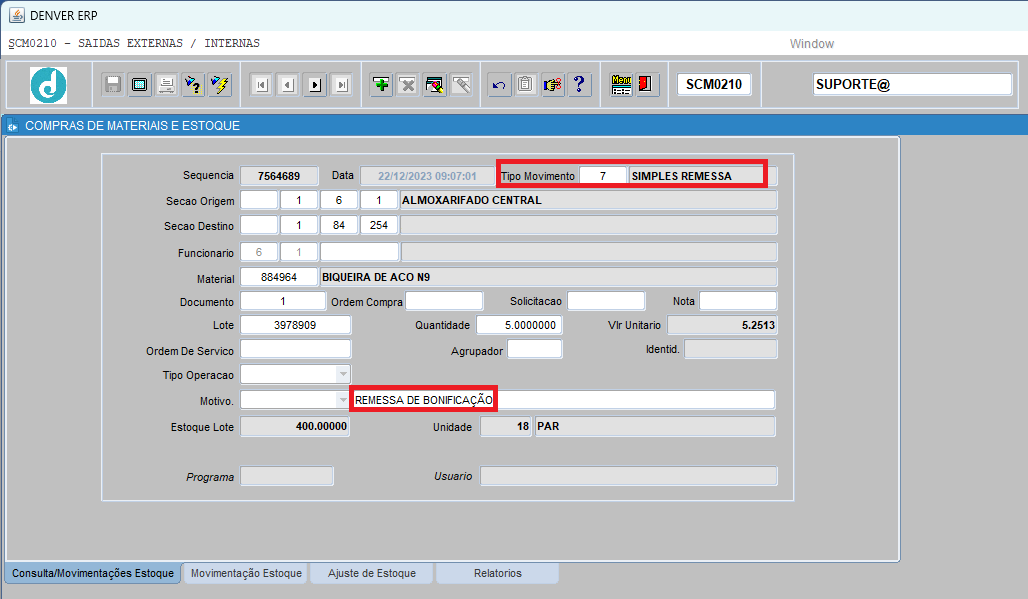
Task: Click Sequencia field 7564689
Action: pyautogui.click(x=279, y=176)
